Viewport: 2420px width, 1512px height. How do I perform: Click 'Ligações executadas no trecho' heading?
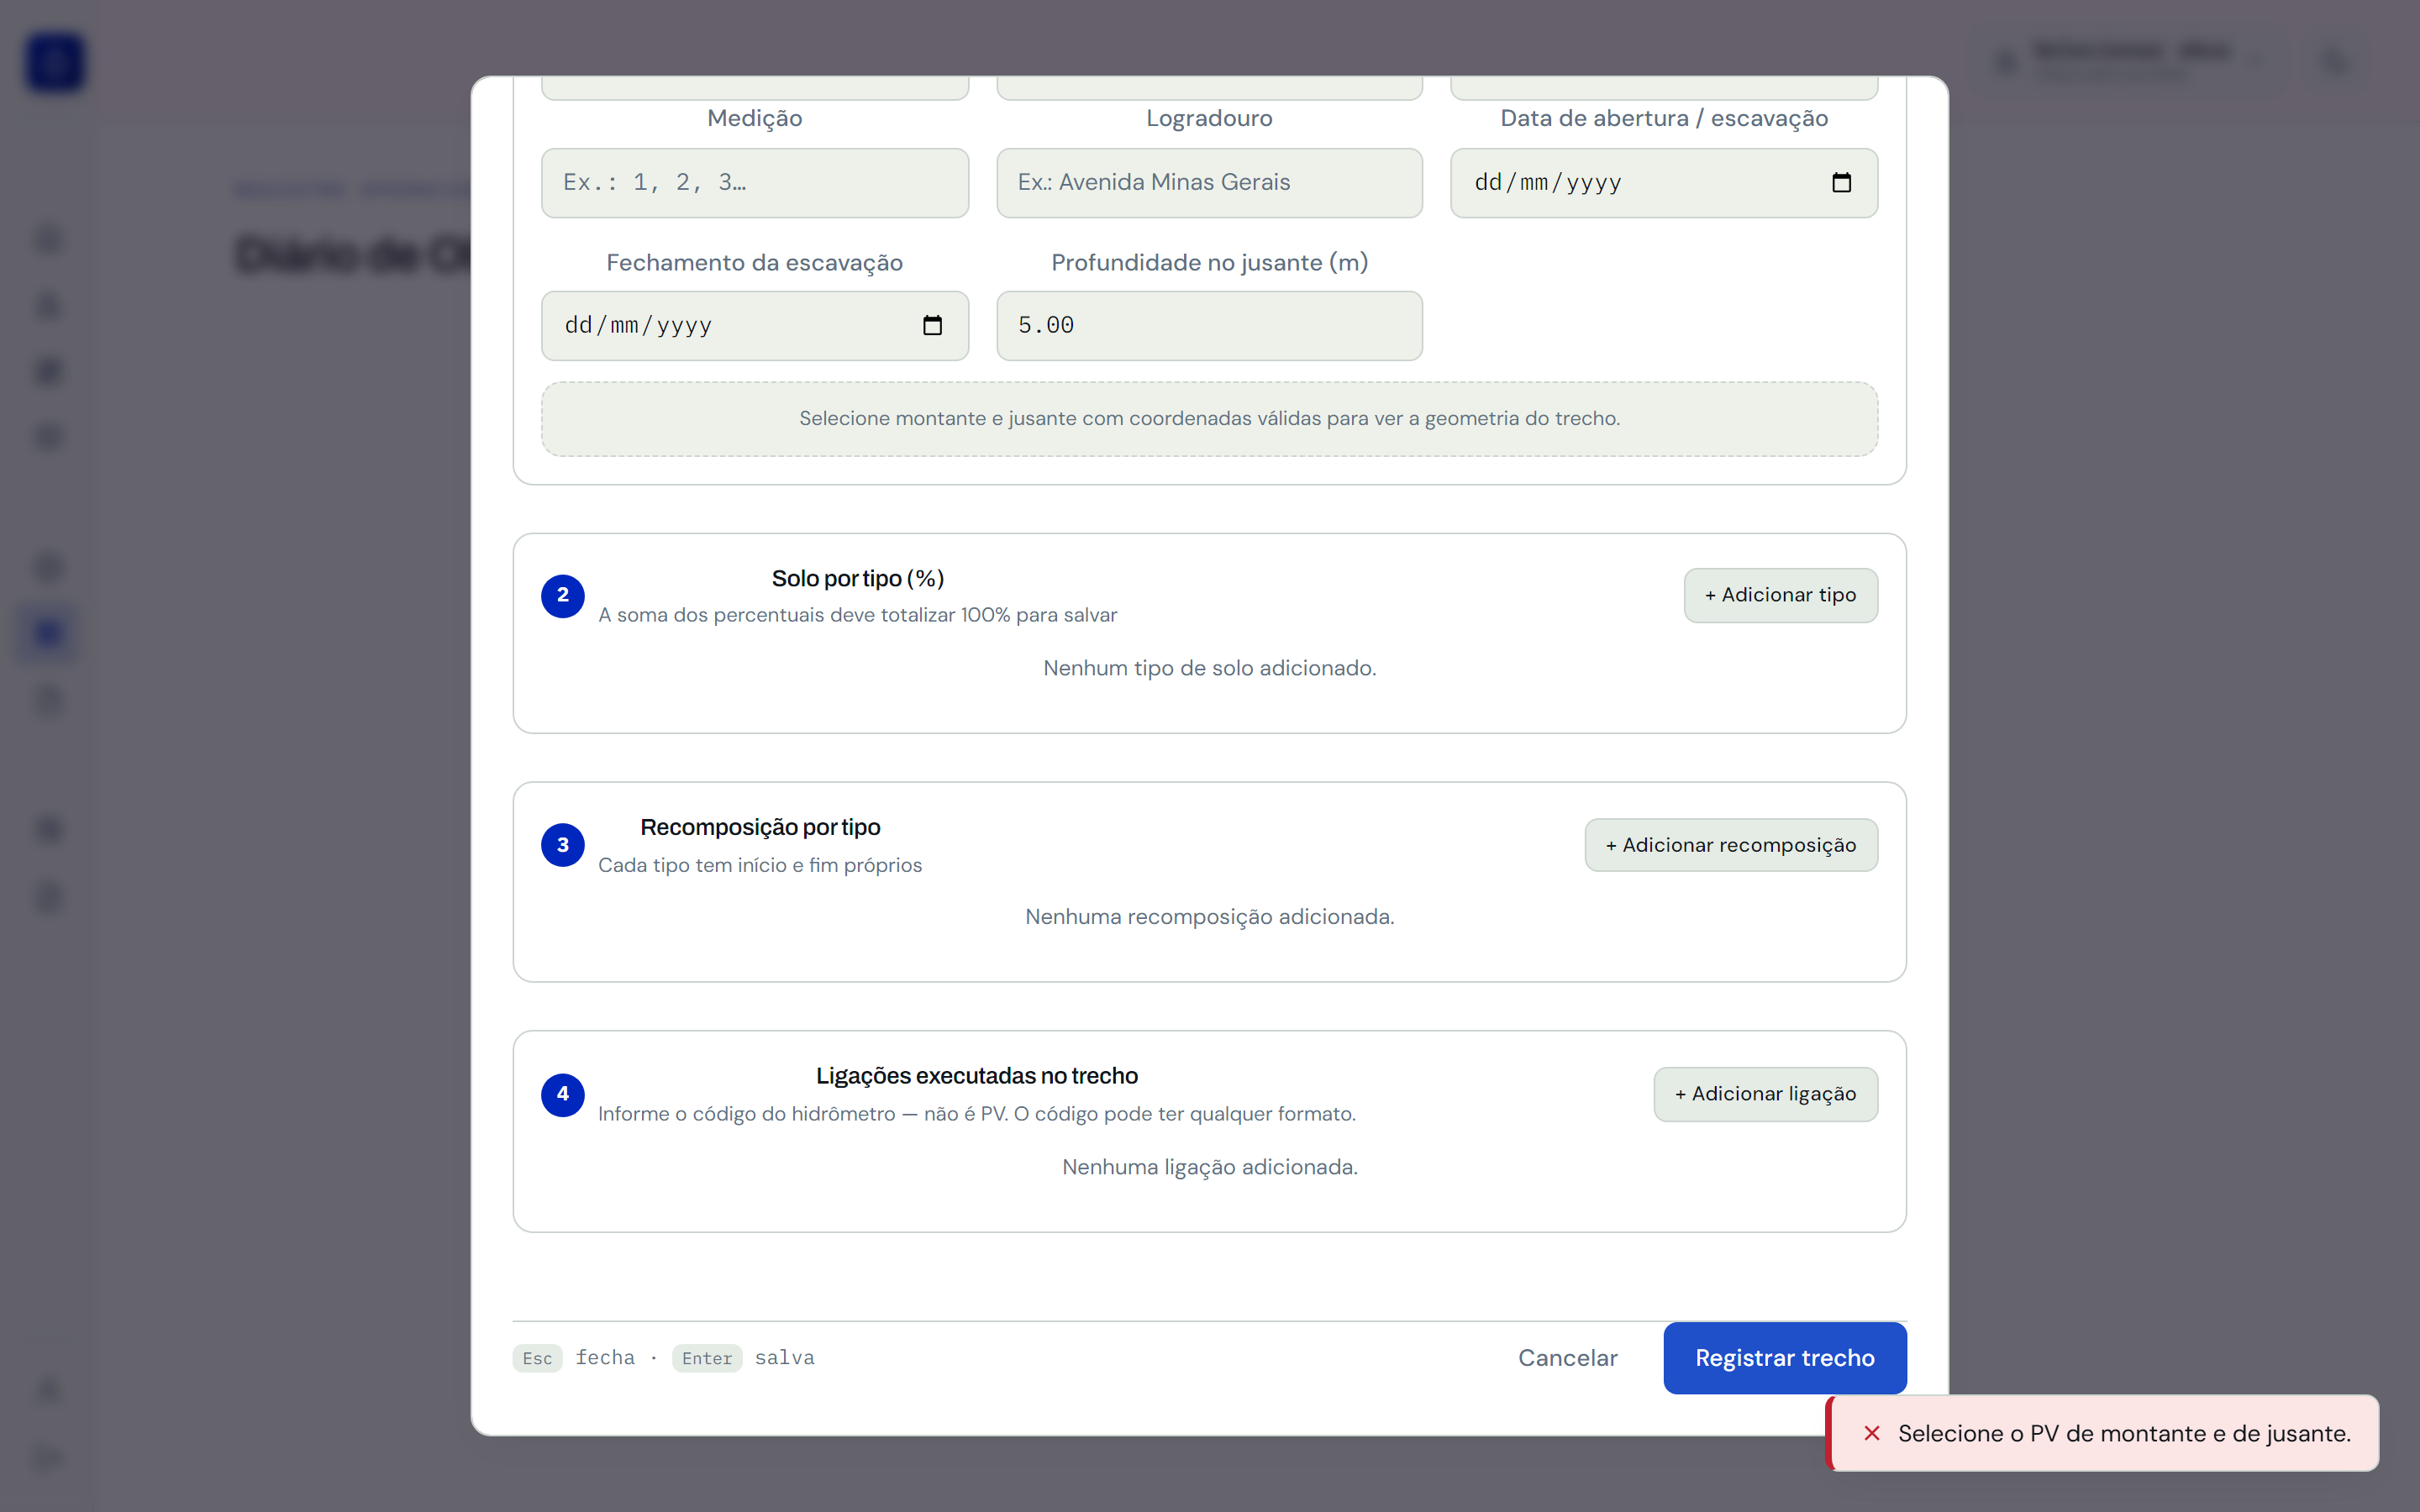tap(977, 1077)
